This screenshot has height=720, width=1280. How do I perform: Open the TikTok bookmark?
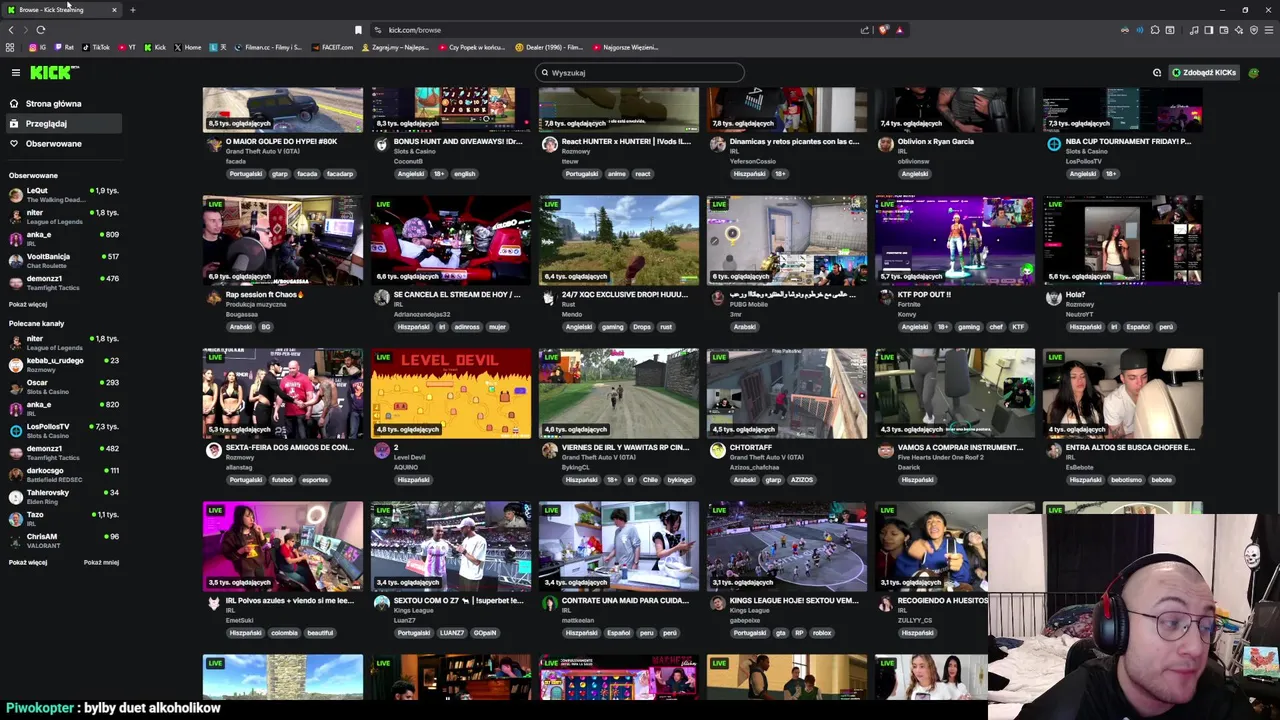click(x=96, y=47)
